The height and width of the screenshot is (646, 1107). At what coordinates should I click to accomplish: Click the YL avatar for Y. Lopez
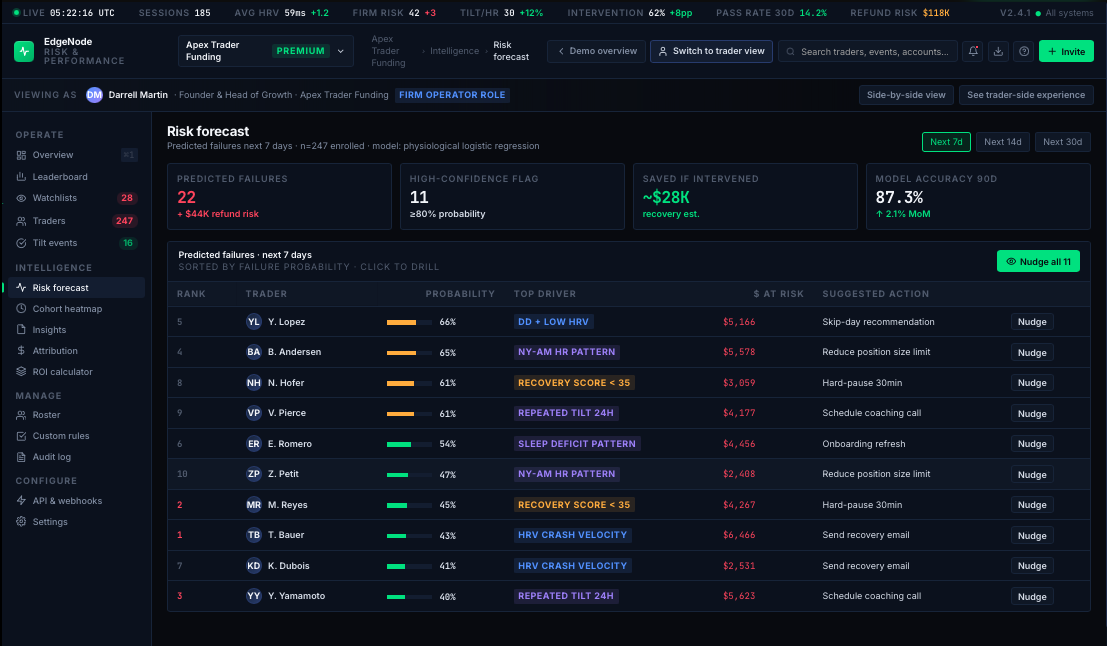[x=253, y=322]
